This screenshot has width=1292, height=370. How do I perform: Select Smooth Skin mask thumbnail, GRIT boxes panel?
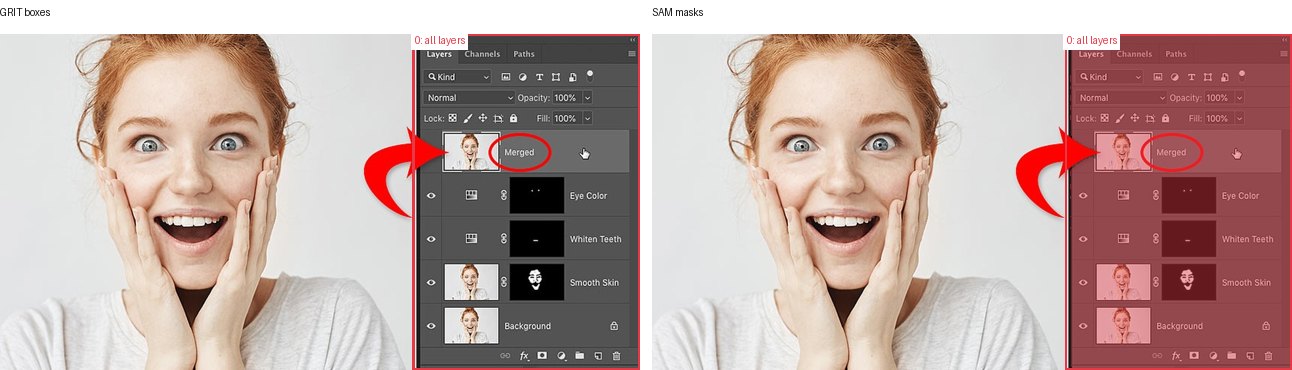(537, 283)
